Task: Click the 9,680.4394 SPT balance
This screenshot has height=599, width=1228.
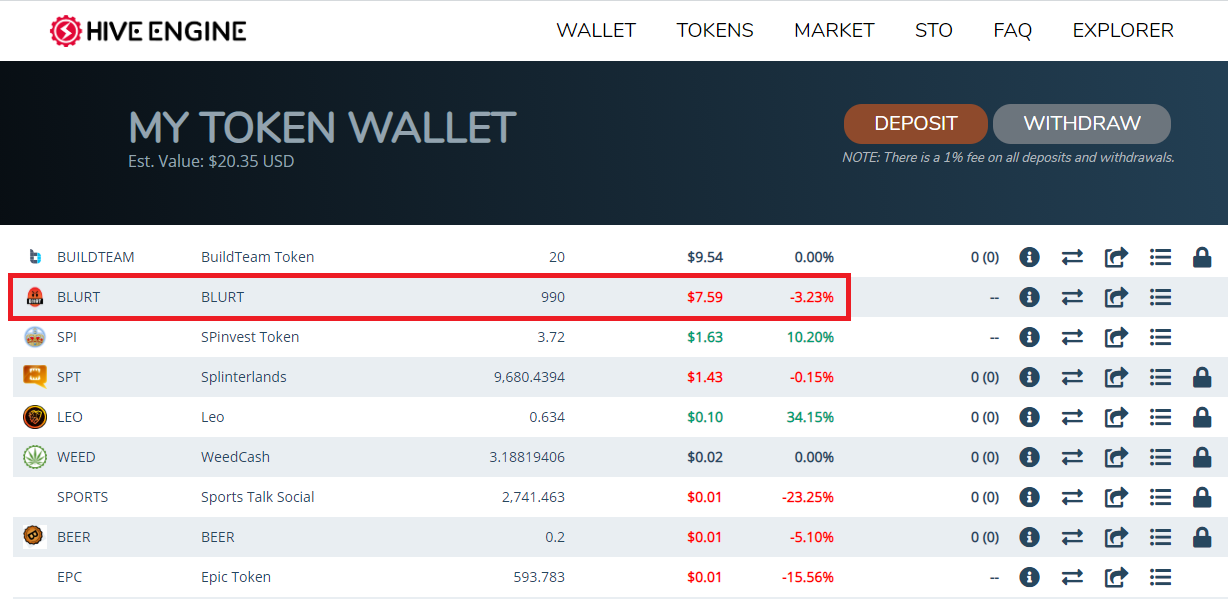Action: (529, 377)
